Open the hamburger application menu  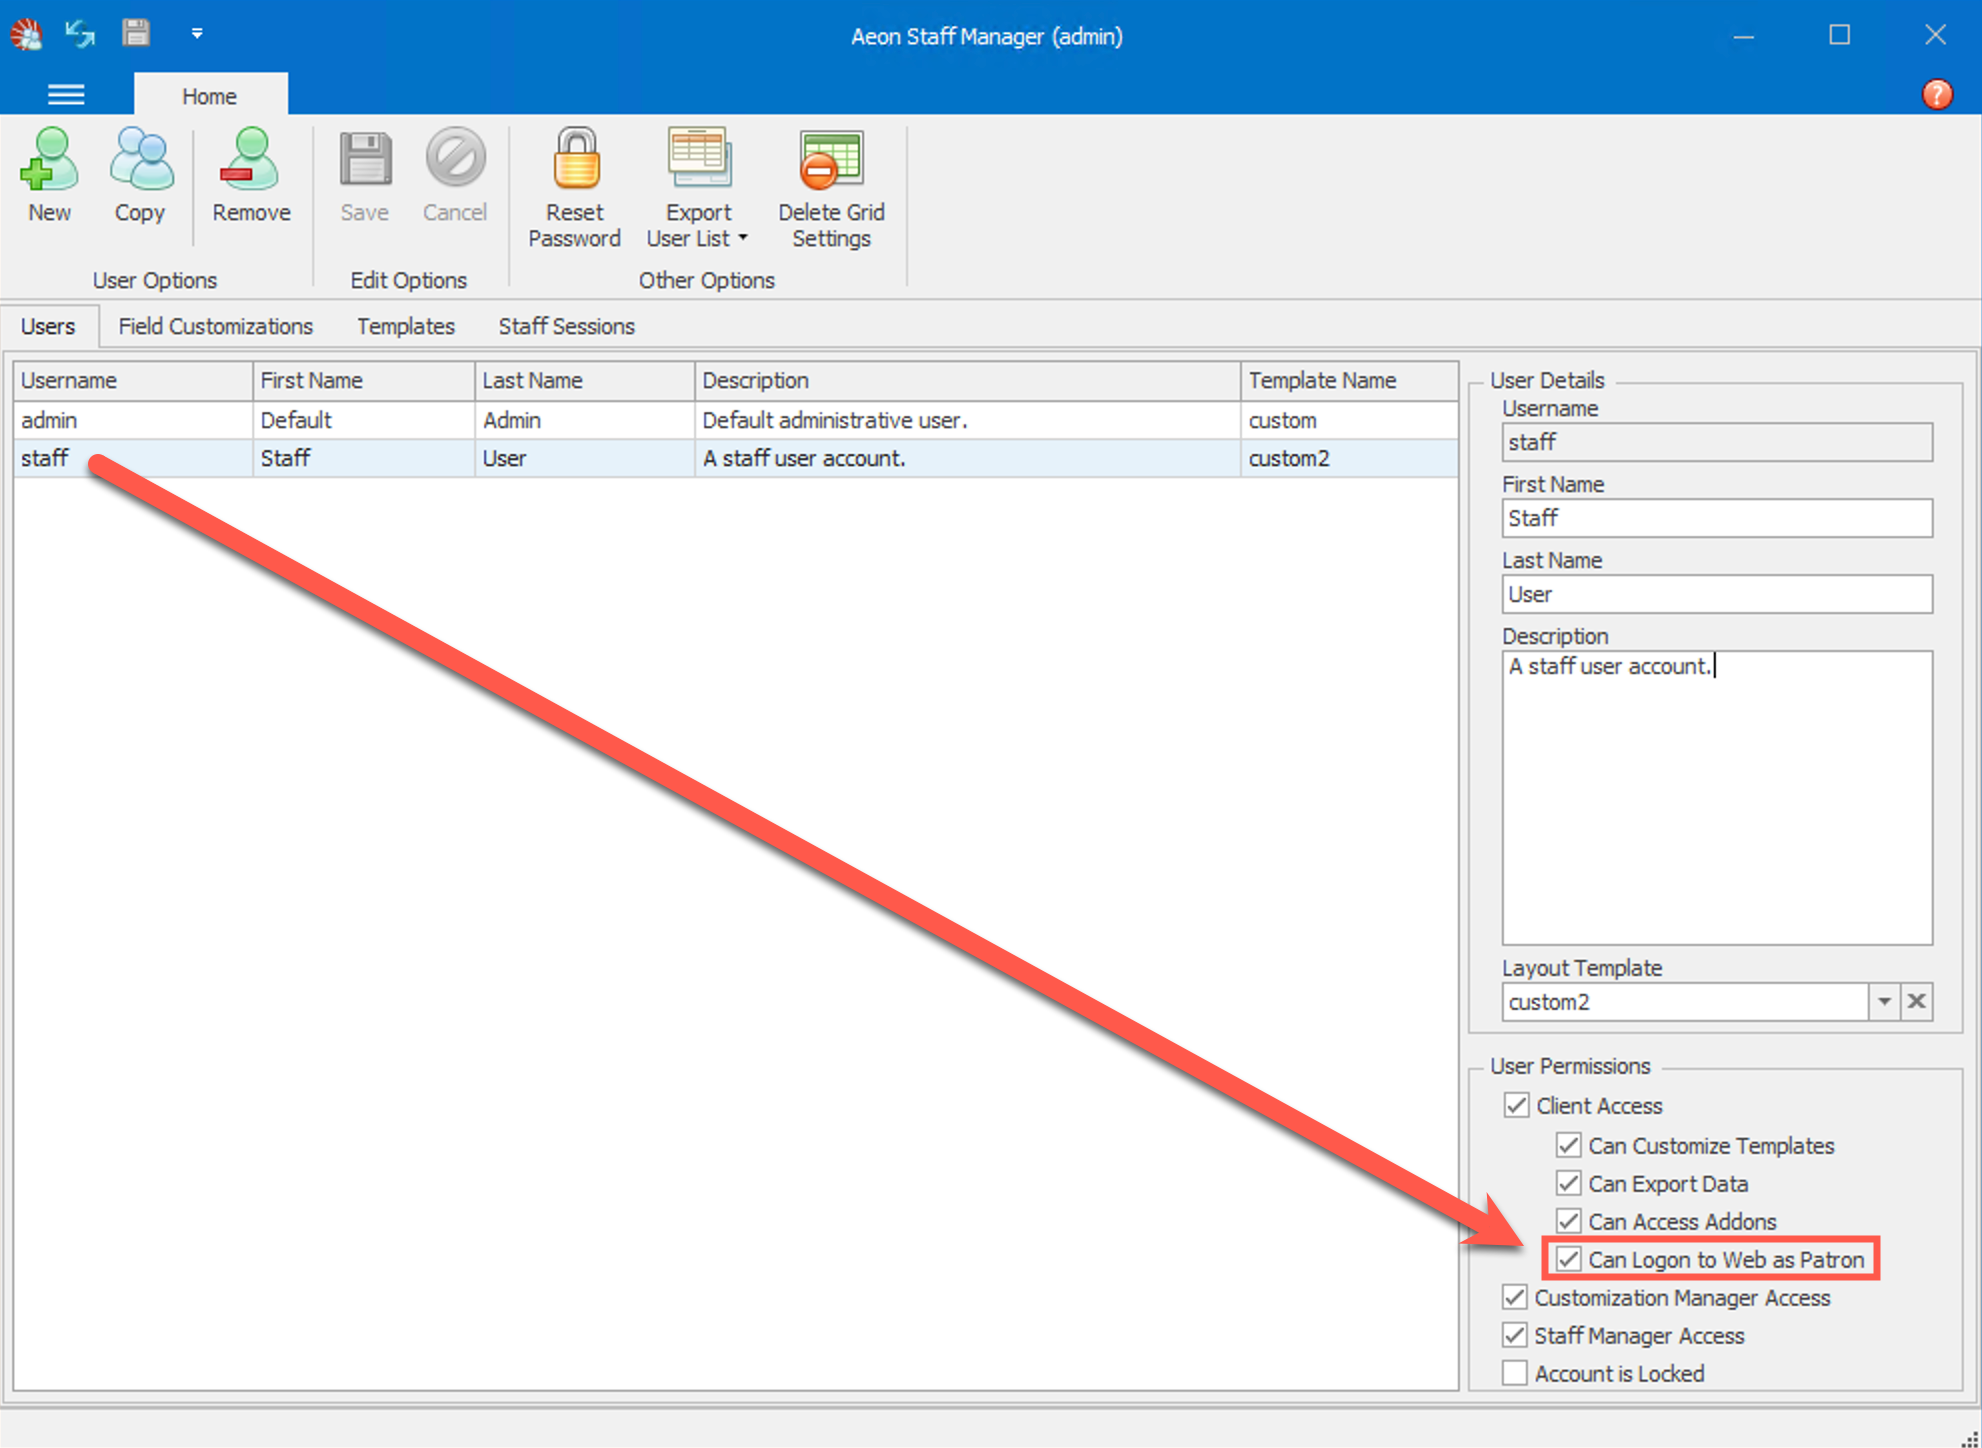[x=66, y=93]
